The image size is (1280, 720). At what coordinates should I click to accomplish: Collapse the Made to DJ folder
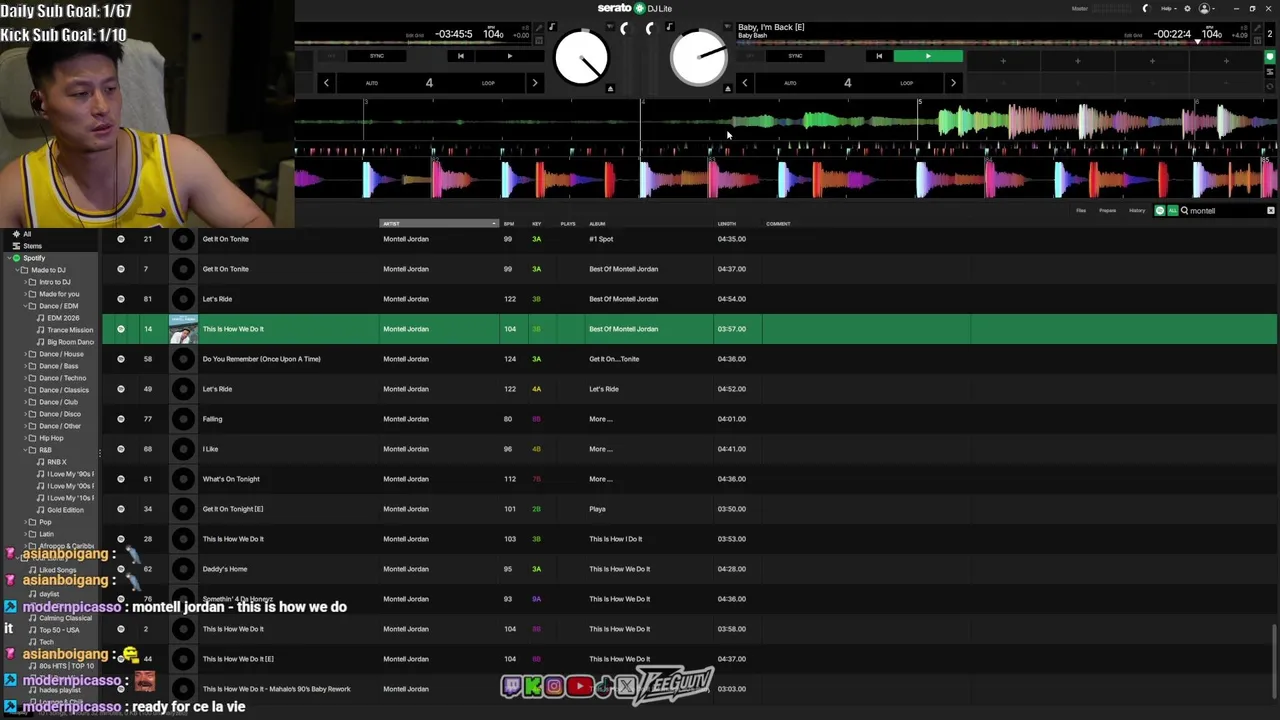(x=16, y=270)
